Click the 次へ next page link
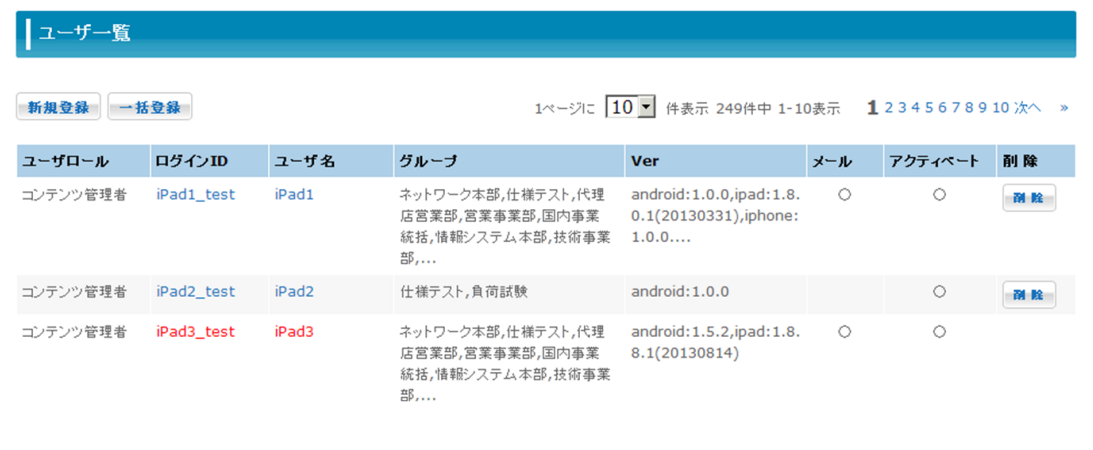 [x=1028, y=107]
